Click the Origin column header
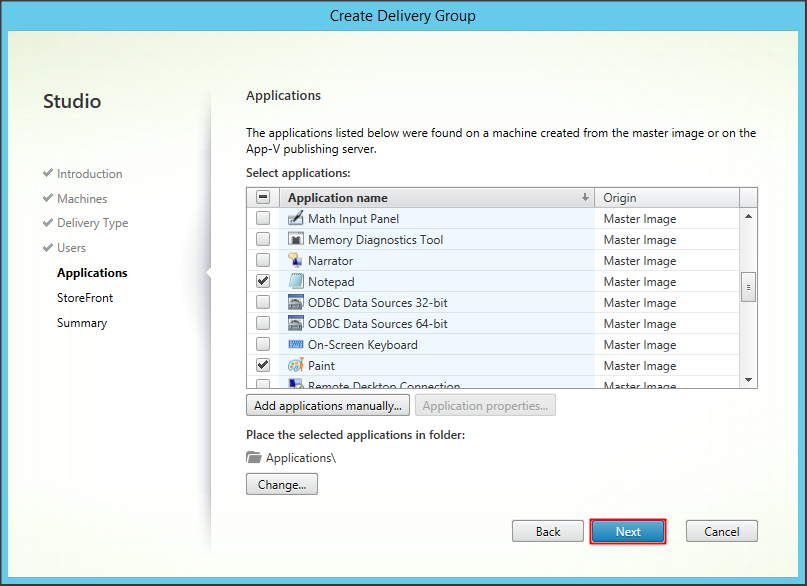Viewport: 807px width, 586px height. point(666,198)
